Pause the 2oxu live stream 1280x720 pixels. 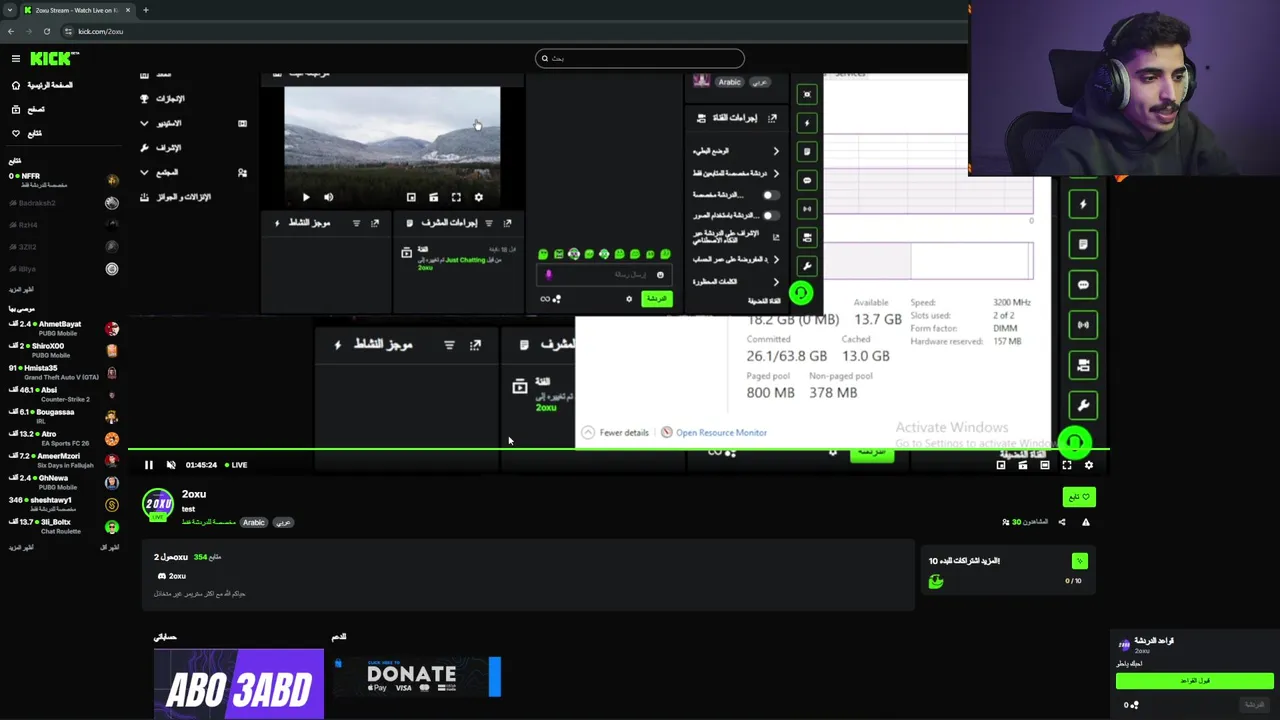click(148, 465)
